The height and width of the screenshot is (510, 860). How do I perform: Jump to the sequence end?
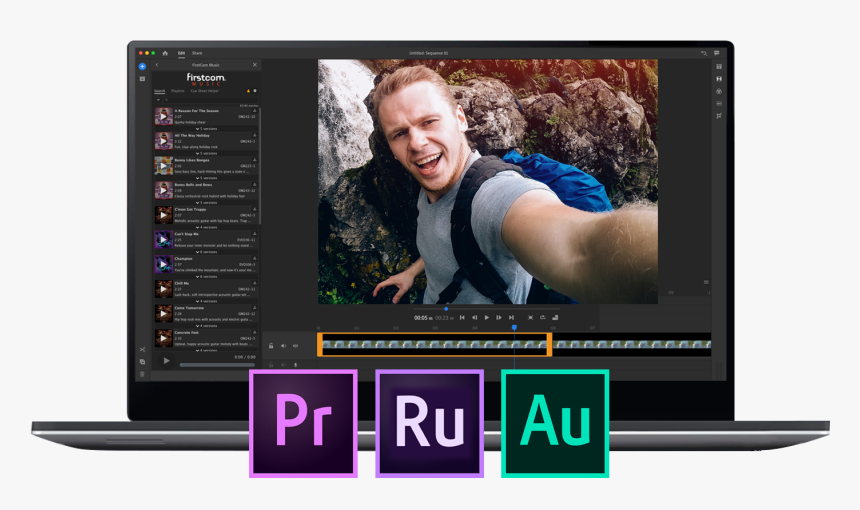click(x=511, y=318)
